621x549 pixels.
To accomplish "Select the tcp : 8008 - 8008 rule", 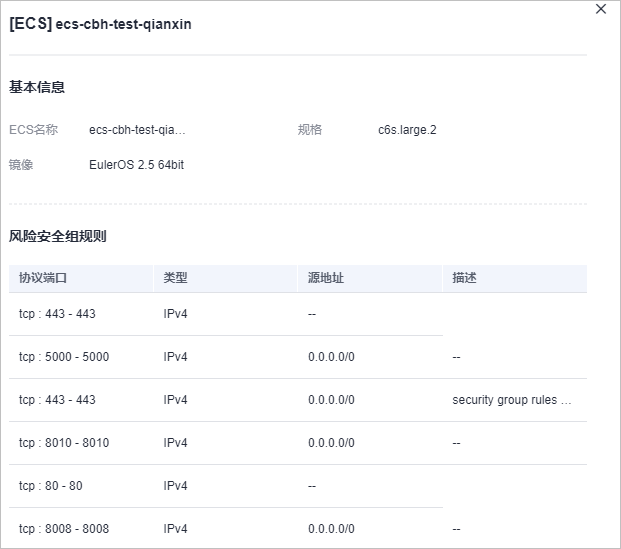I will click(x=64, y=529).
